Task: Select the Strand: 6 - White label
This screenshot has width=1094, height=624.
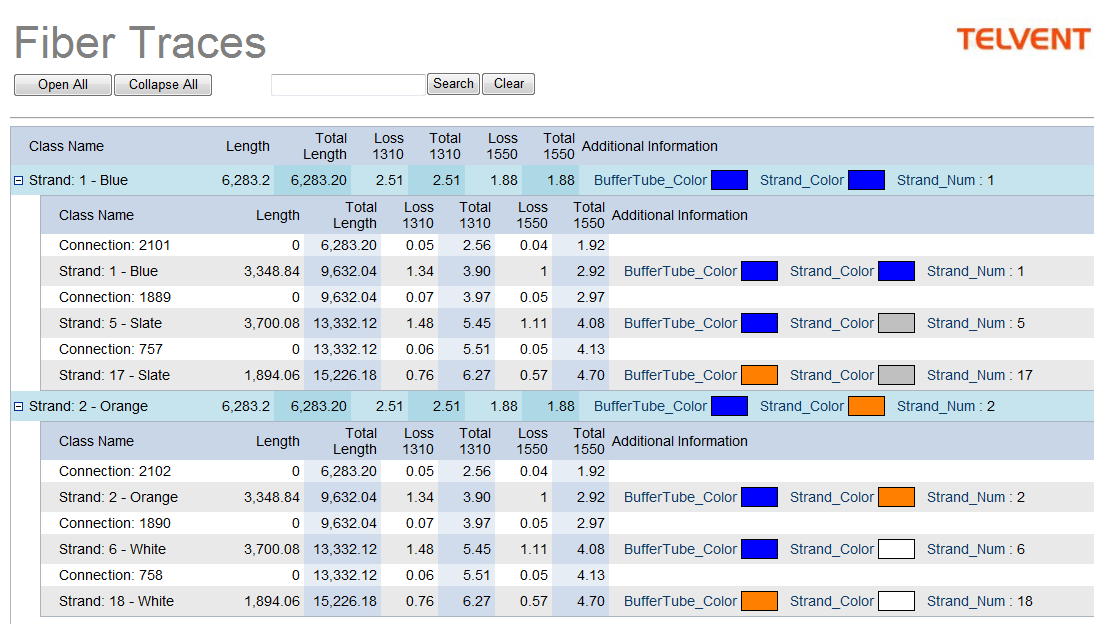Action: point(112,549)
